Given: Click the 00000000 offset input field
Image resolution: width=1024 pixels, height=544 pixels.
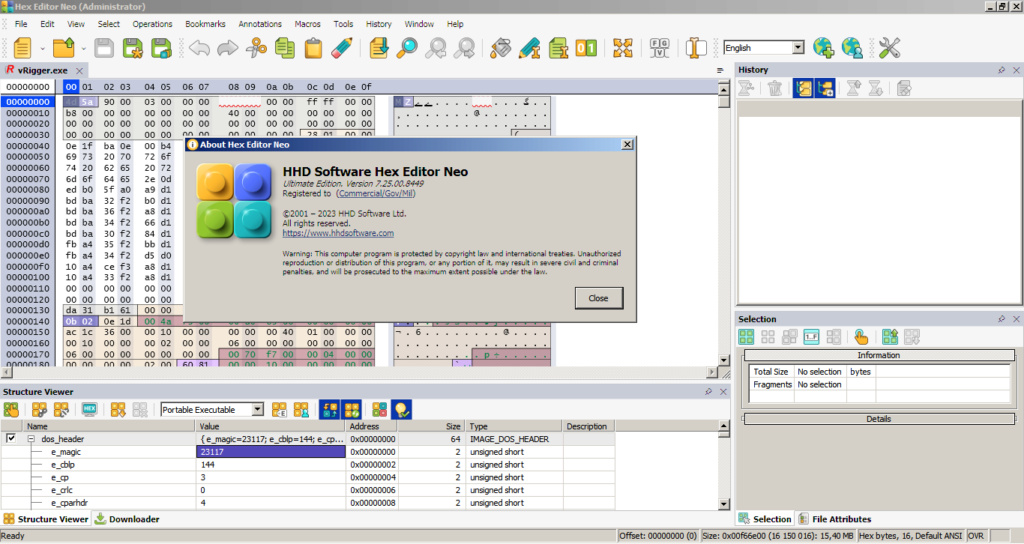Looking at the screenshot, I should [x=28, y=87].
